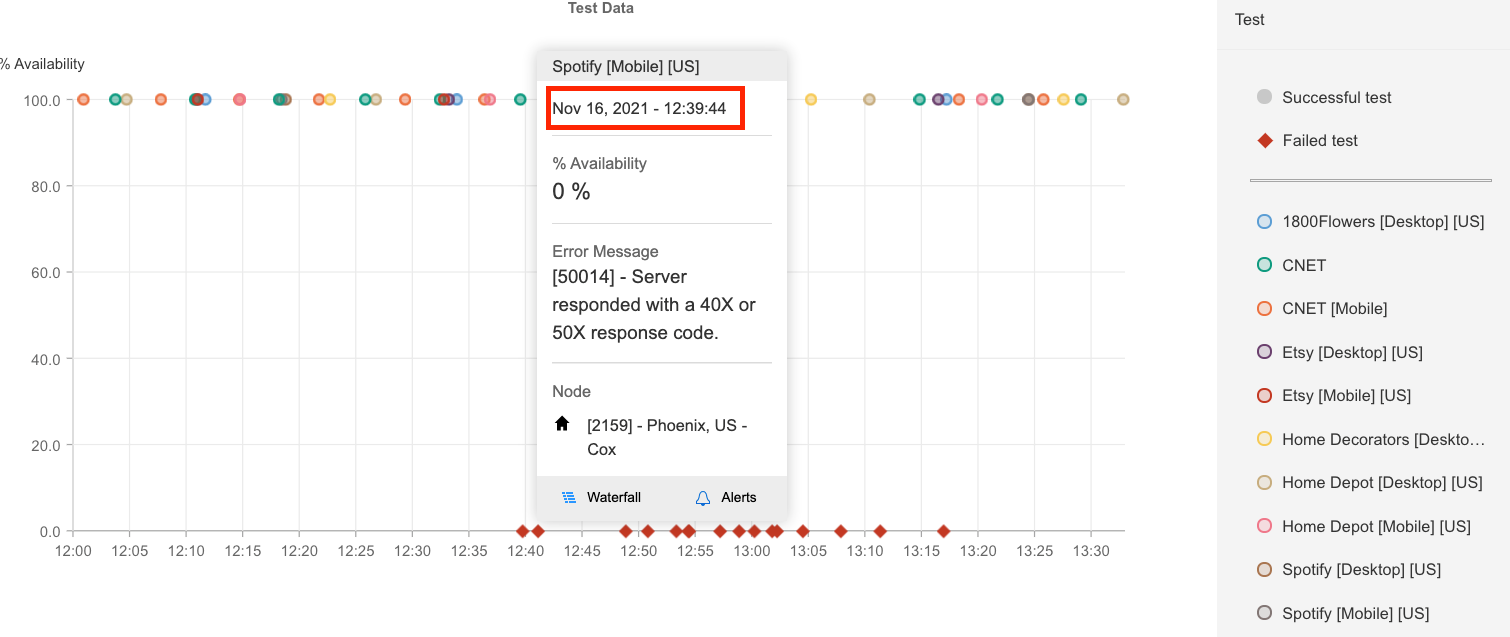
Task: Click the Home Depot [Mobile] pink circle
Action: click(1264, 526)
